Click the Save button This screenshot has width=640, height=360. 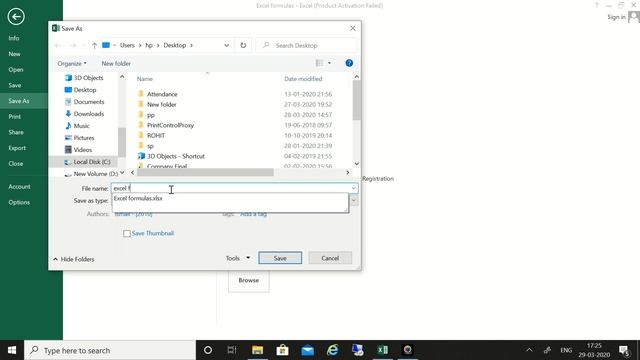280,258
